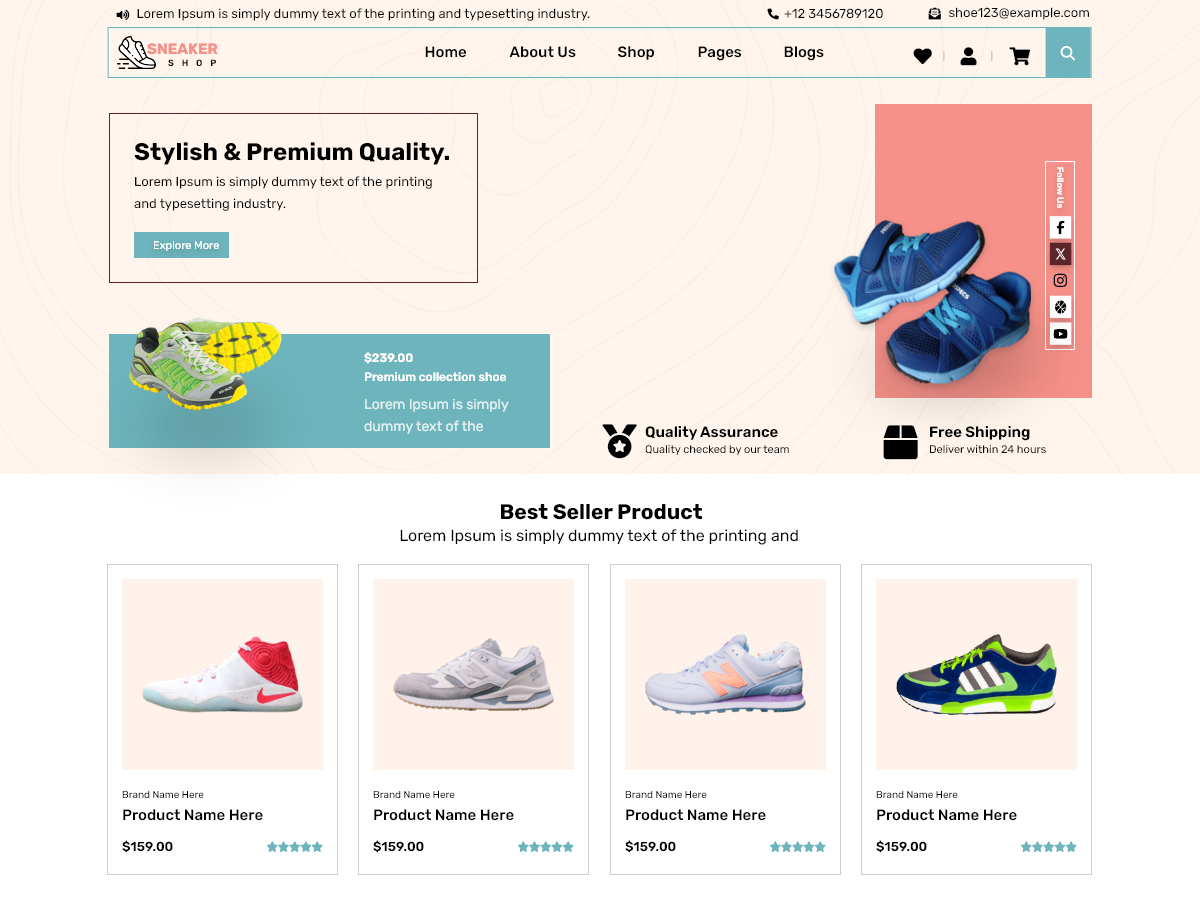Activate the search icon in the navbar

point(1068,52)
